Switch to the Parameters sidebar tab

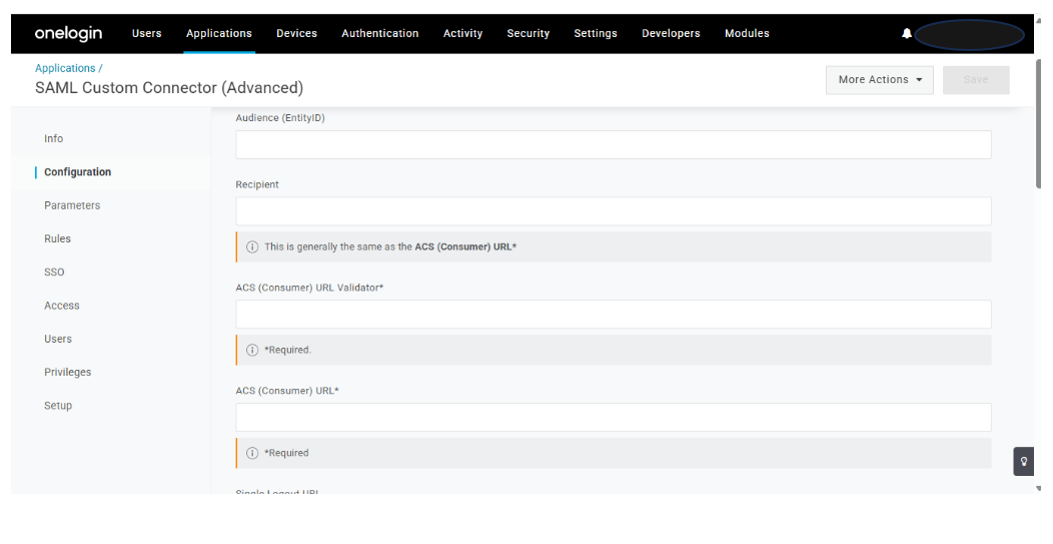[72, 206]
